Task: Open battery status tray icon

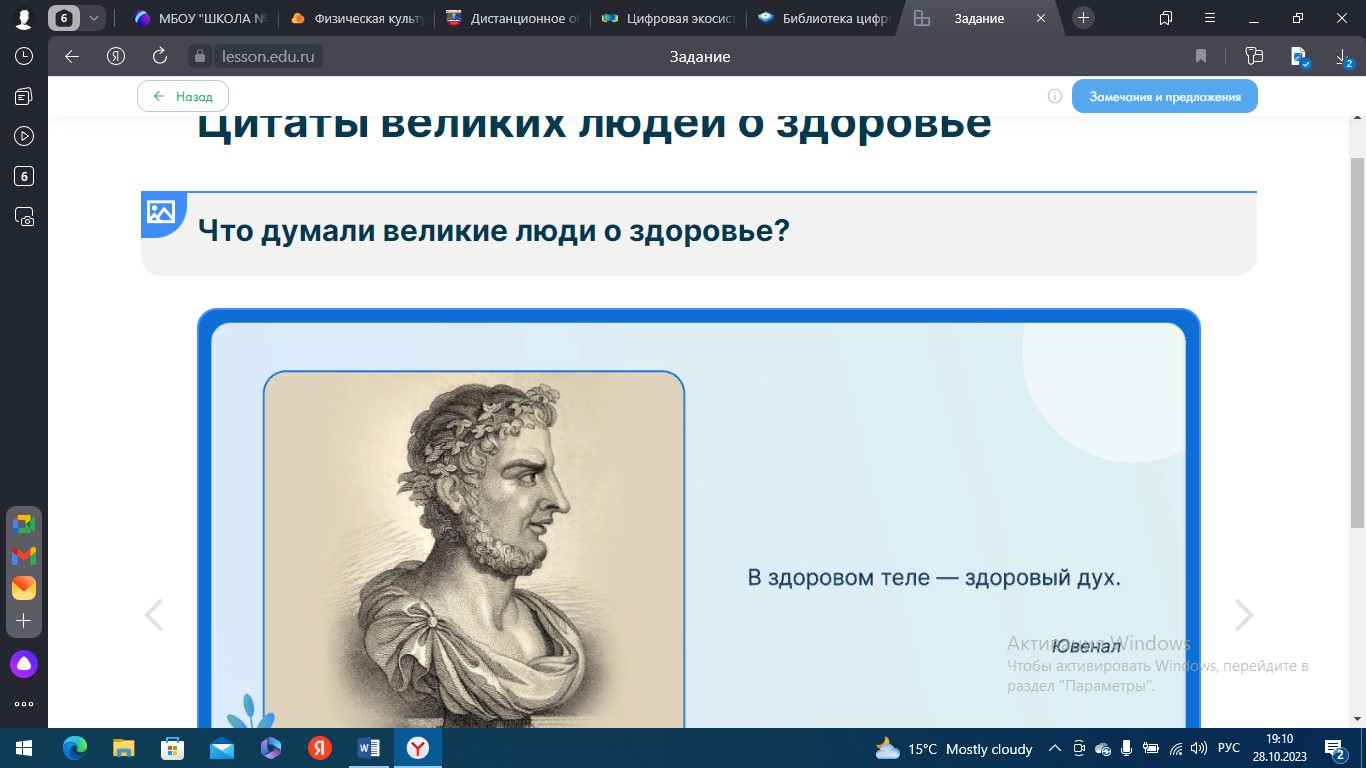Action: click(x=1151, y=749)
